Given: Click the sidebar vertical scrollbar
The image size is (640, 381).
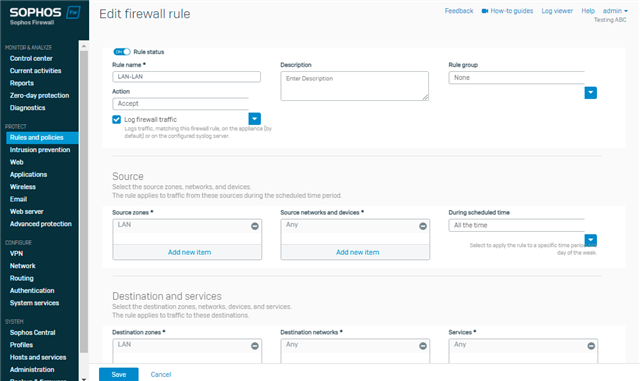Looking at the screenshot, I should pos(84,201).
